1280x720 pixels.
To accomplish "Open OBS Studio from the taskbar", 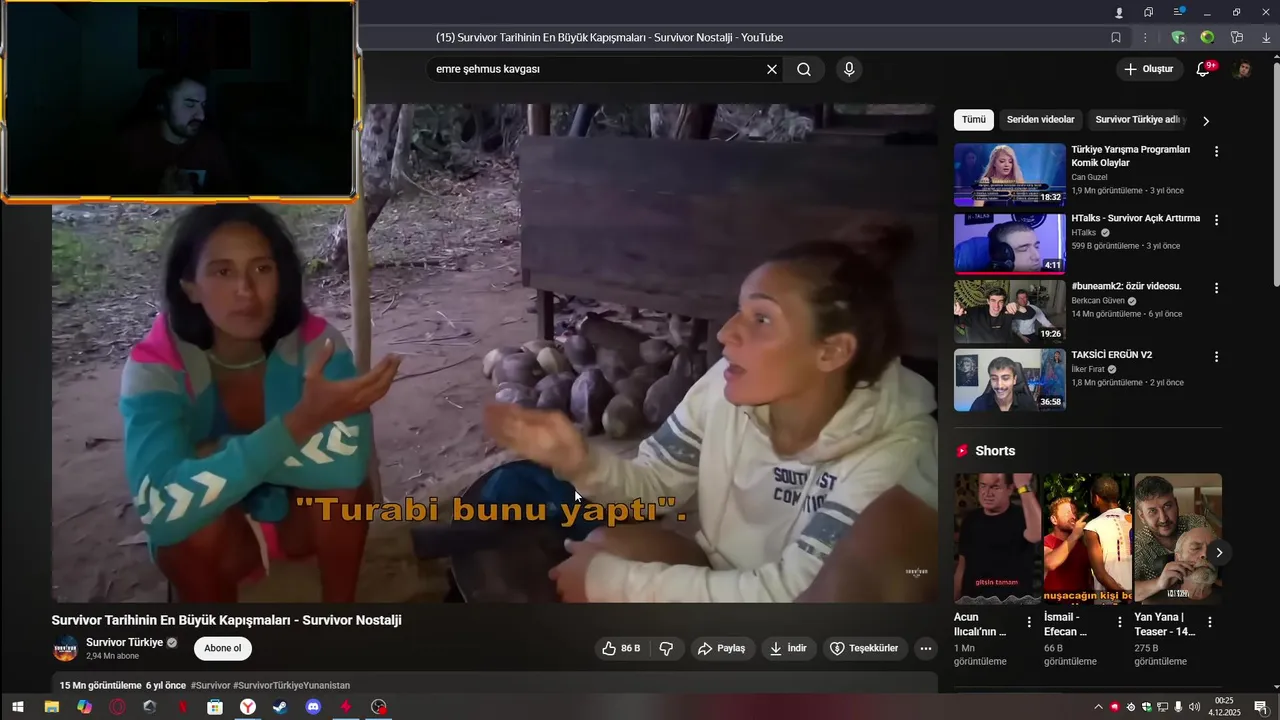I will [x=378, y=707].
